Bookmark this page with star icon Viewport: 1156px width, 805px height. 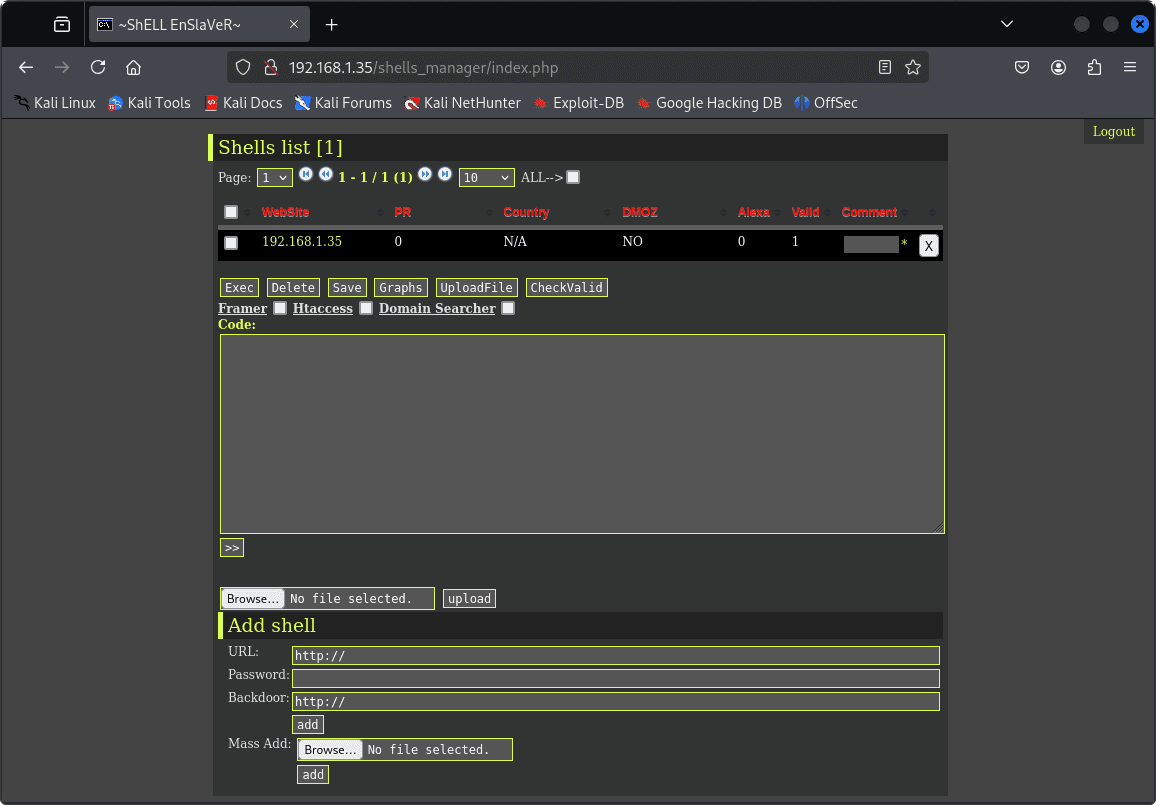tap(912, 67)
